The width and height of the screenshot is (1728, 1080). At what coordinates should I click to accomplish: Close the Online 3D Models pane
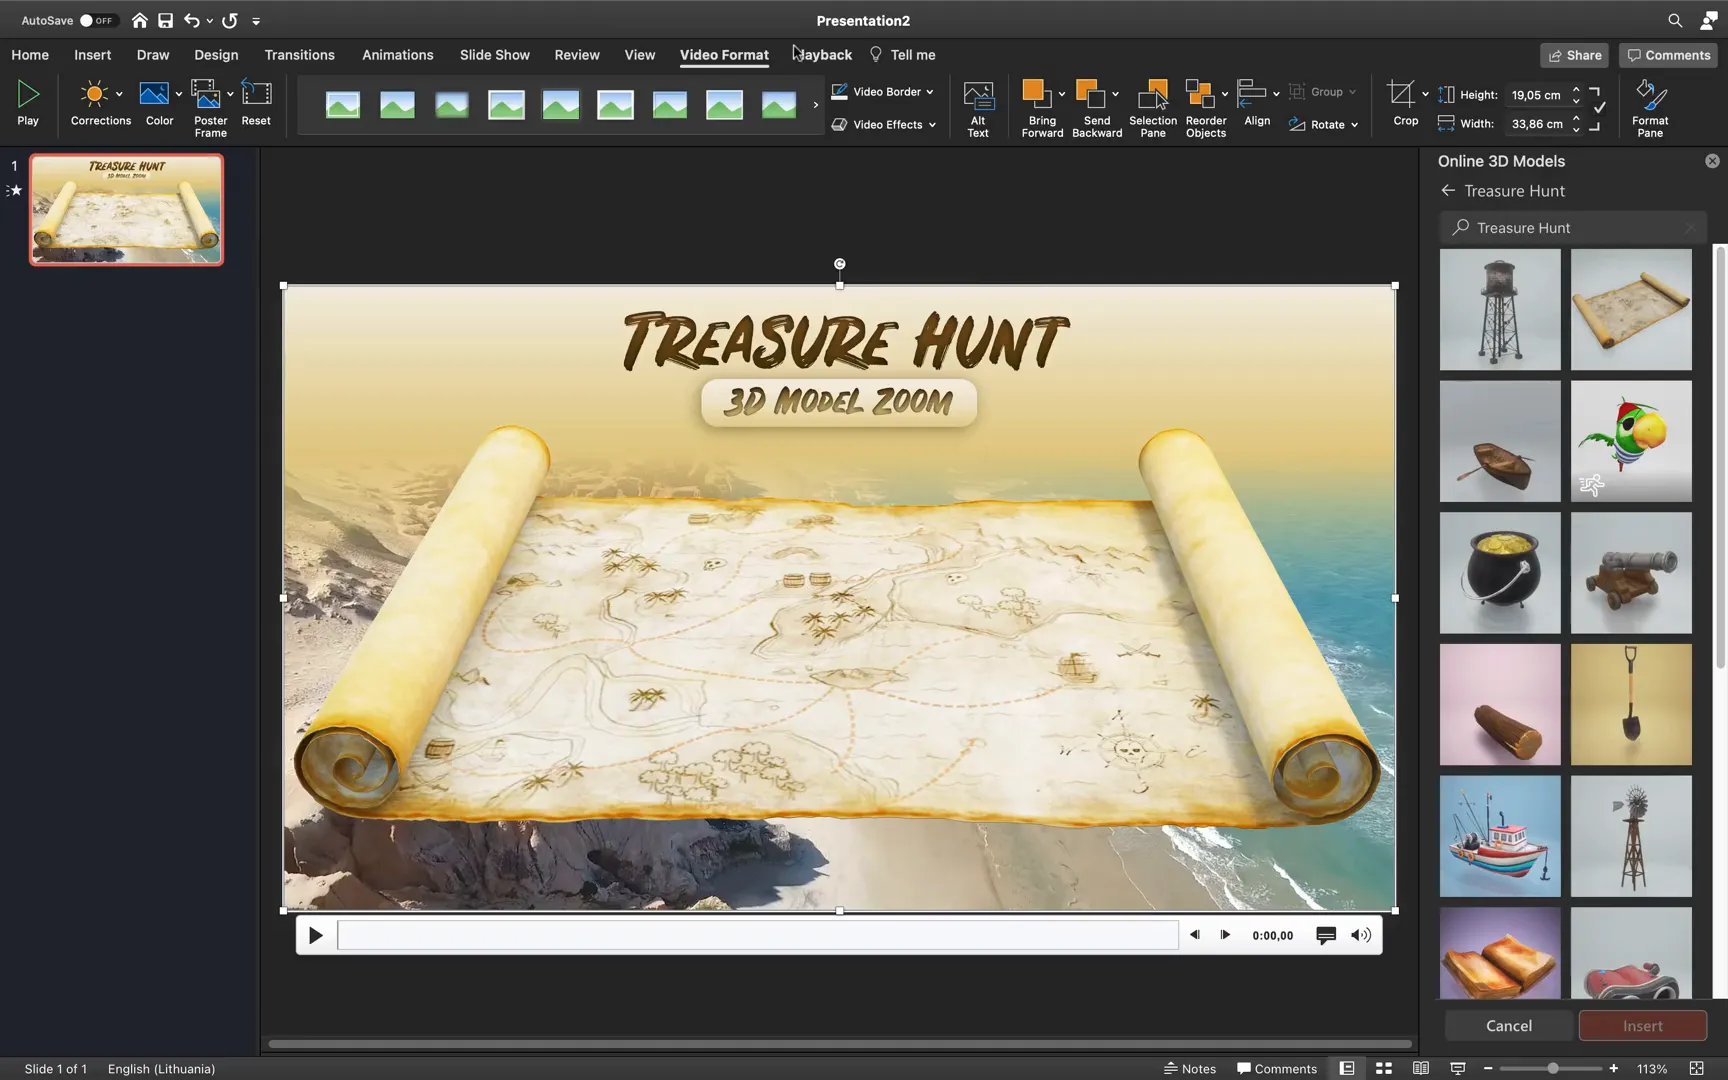point(1712,161)
